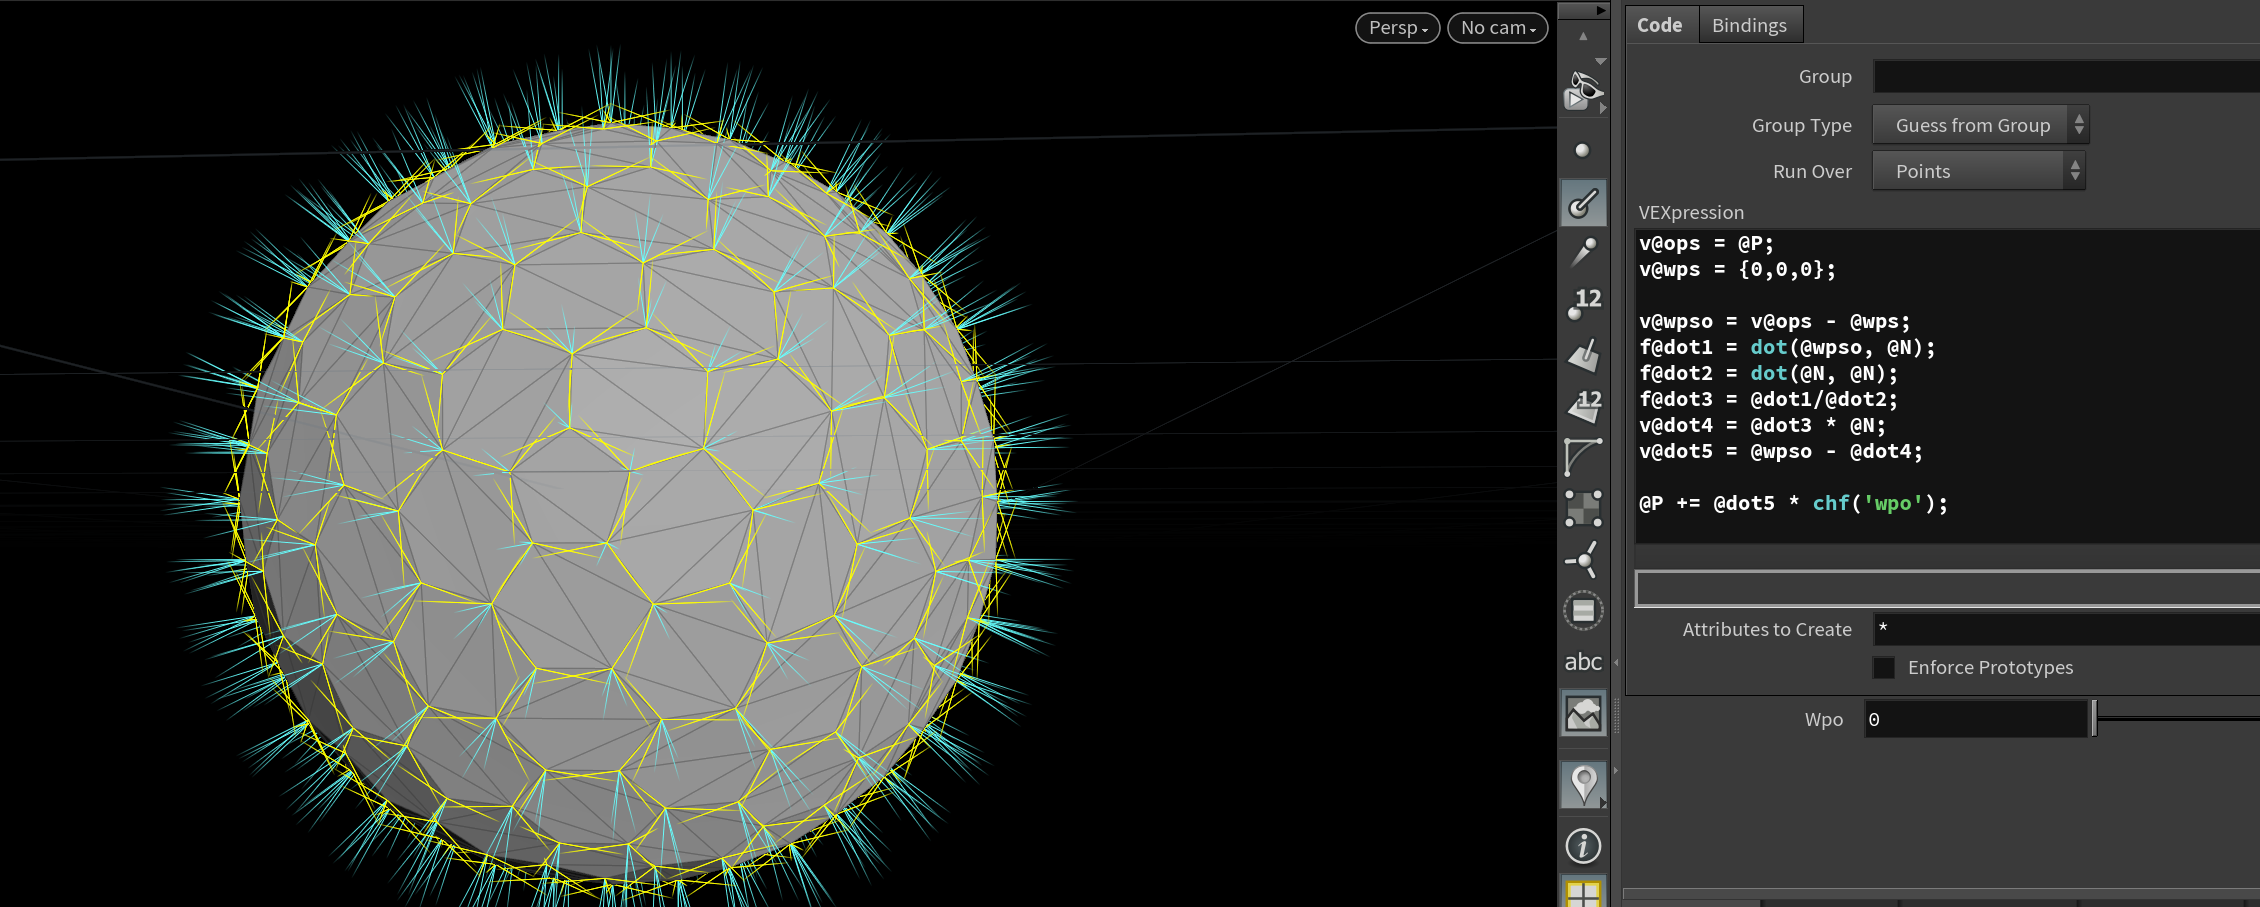Toggle the background image display icon
Viewport: 2260px width, 907px height.
point(1583,713)
